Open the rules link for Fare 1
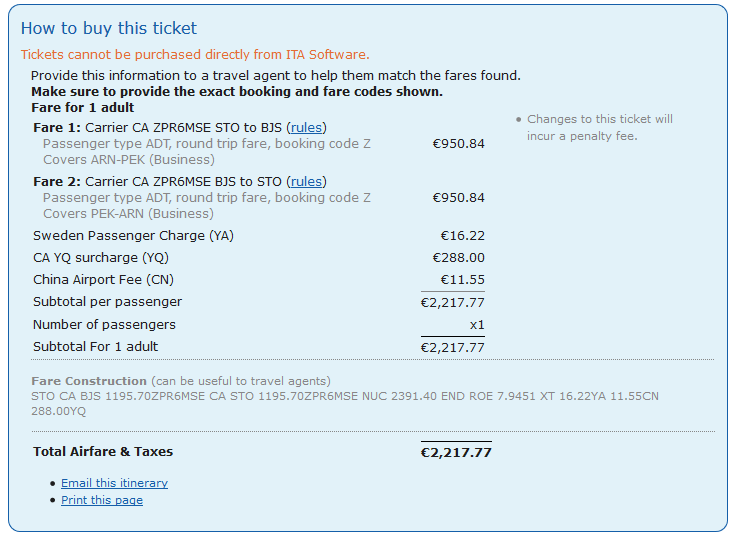 click(306, 128)
